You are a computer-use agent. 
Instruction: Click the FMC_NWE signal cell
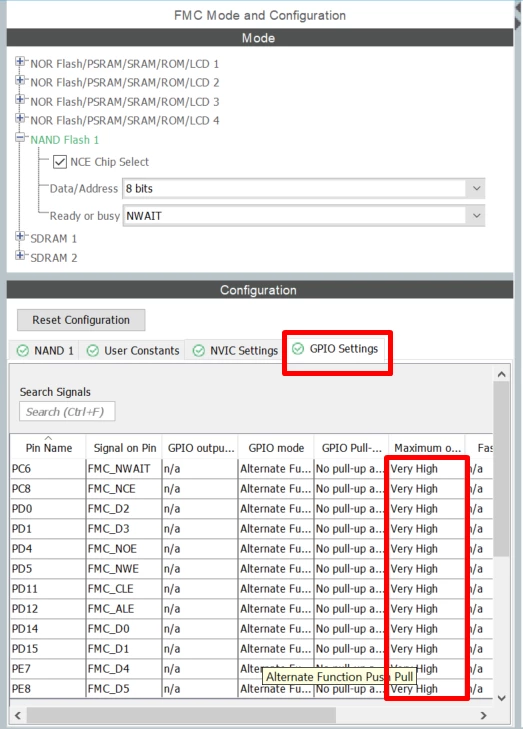coord(125,569)
